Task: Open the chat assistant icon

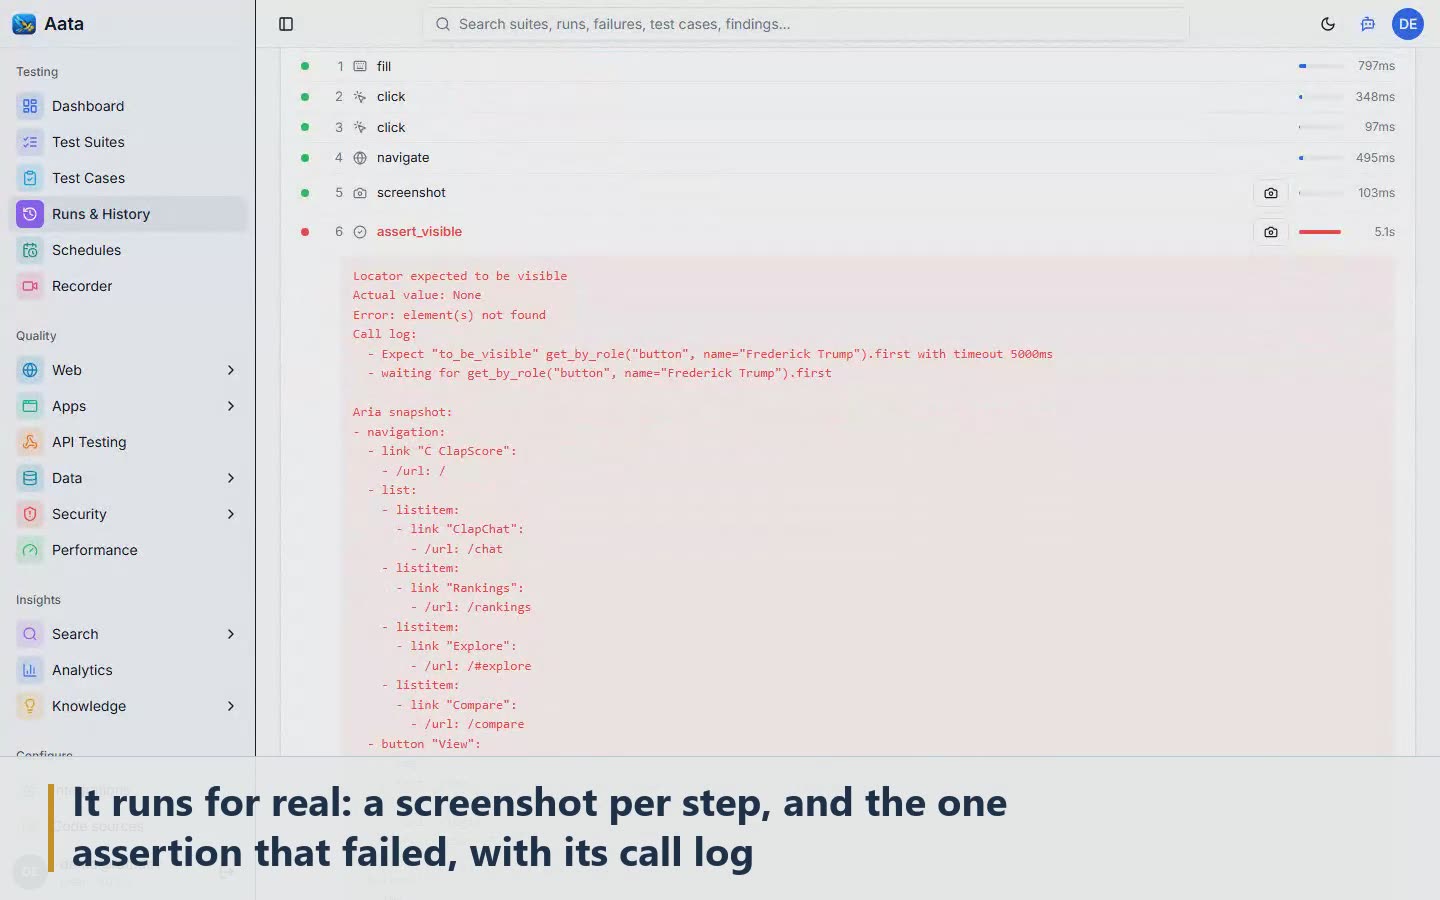Action: click(1368, 24)
